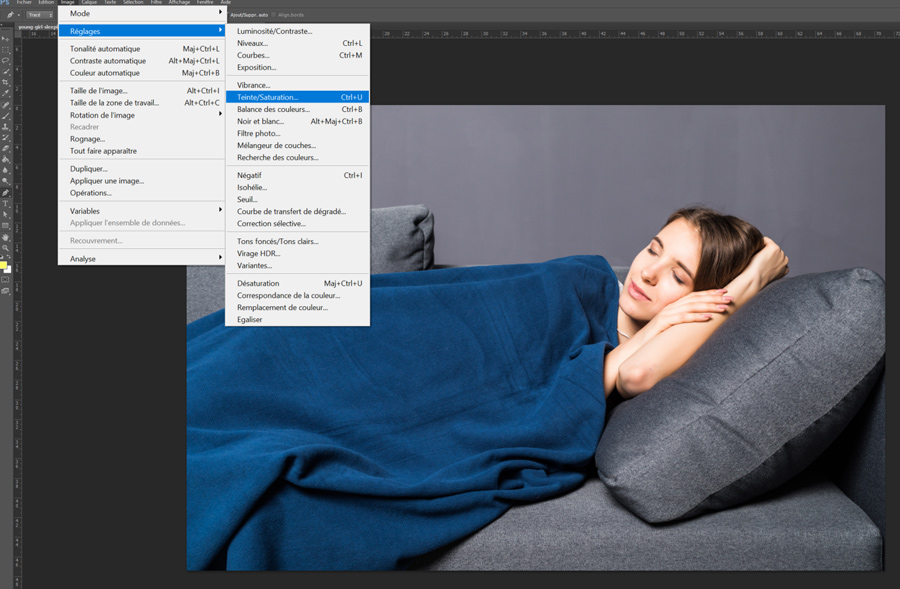900x589 pixels.
Task: Select the Type tool
Action: pos(6,204)
